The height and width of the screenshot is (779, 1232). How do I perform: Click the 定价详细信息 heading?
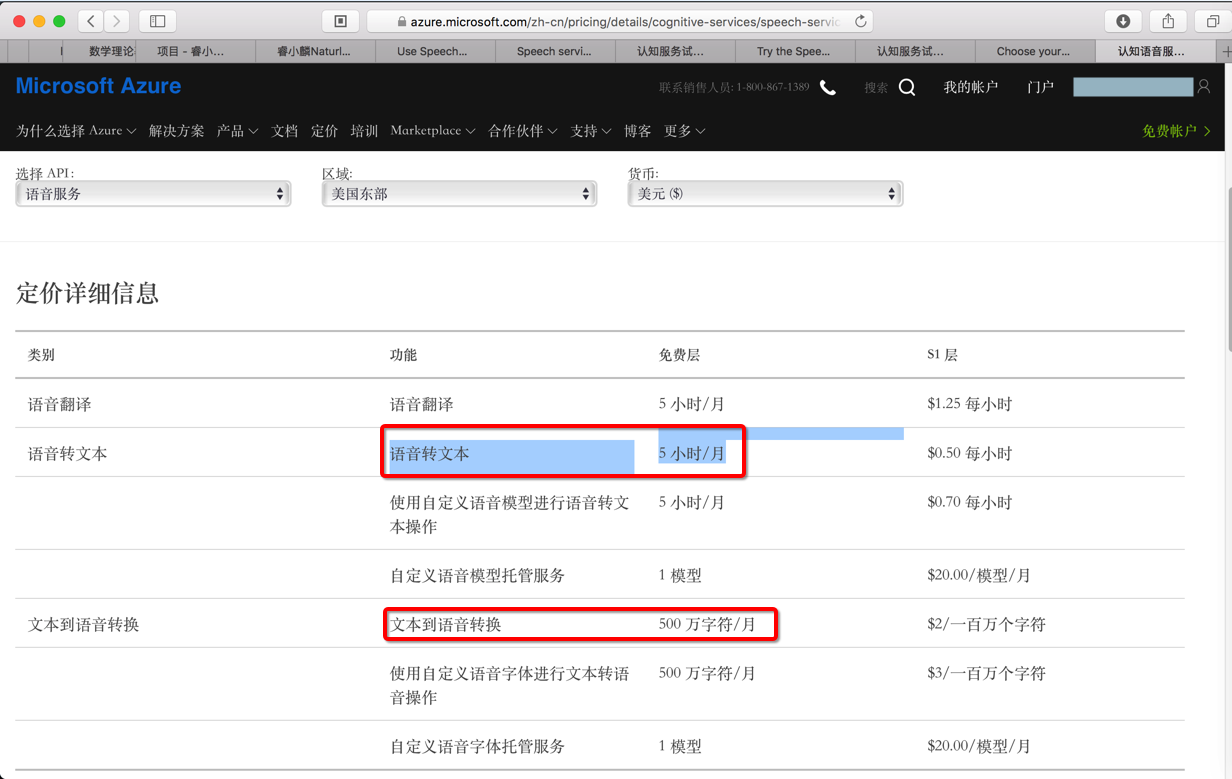(x=88, y=293)
